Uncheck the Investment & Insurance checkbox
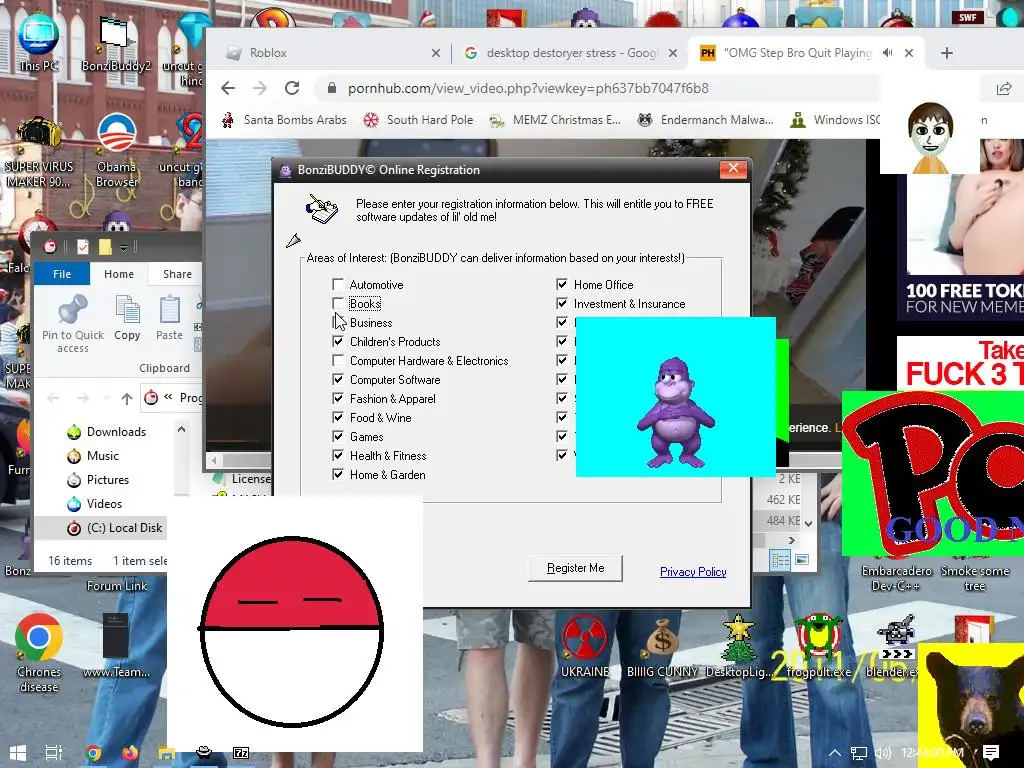 562,303
